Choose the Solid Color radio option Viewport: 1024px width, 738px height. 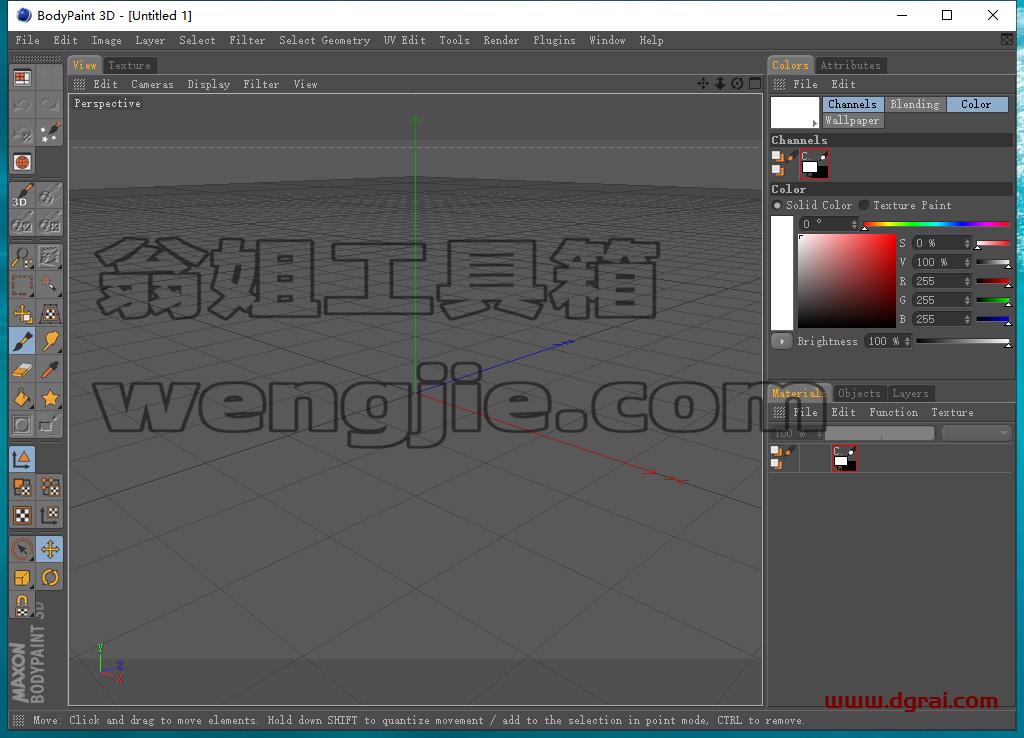pos(776,205)
